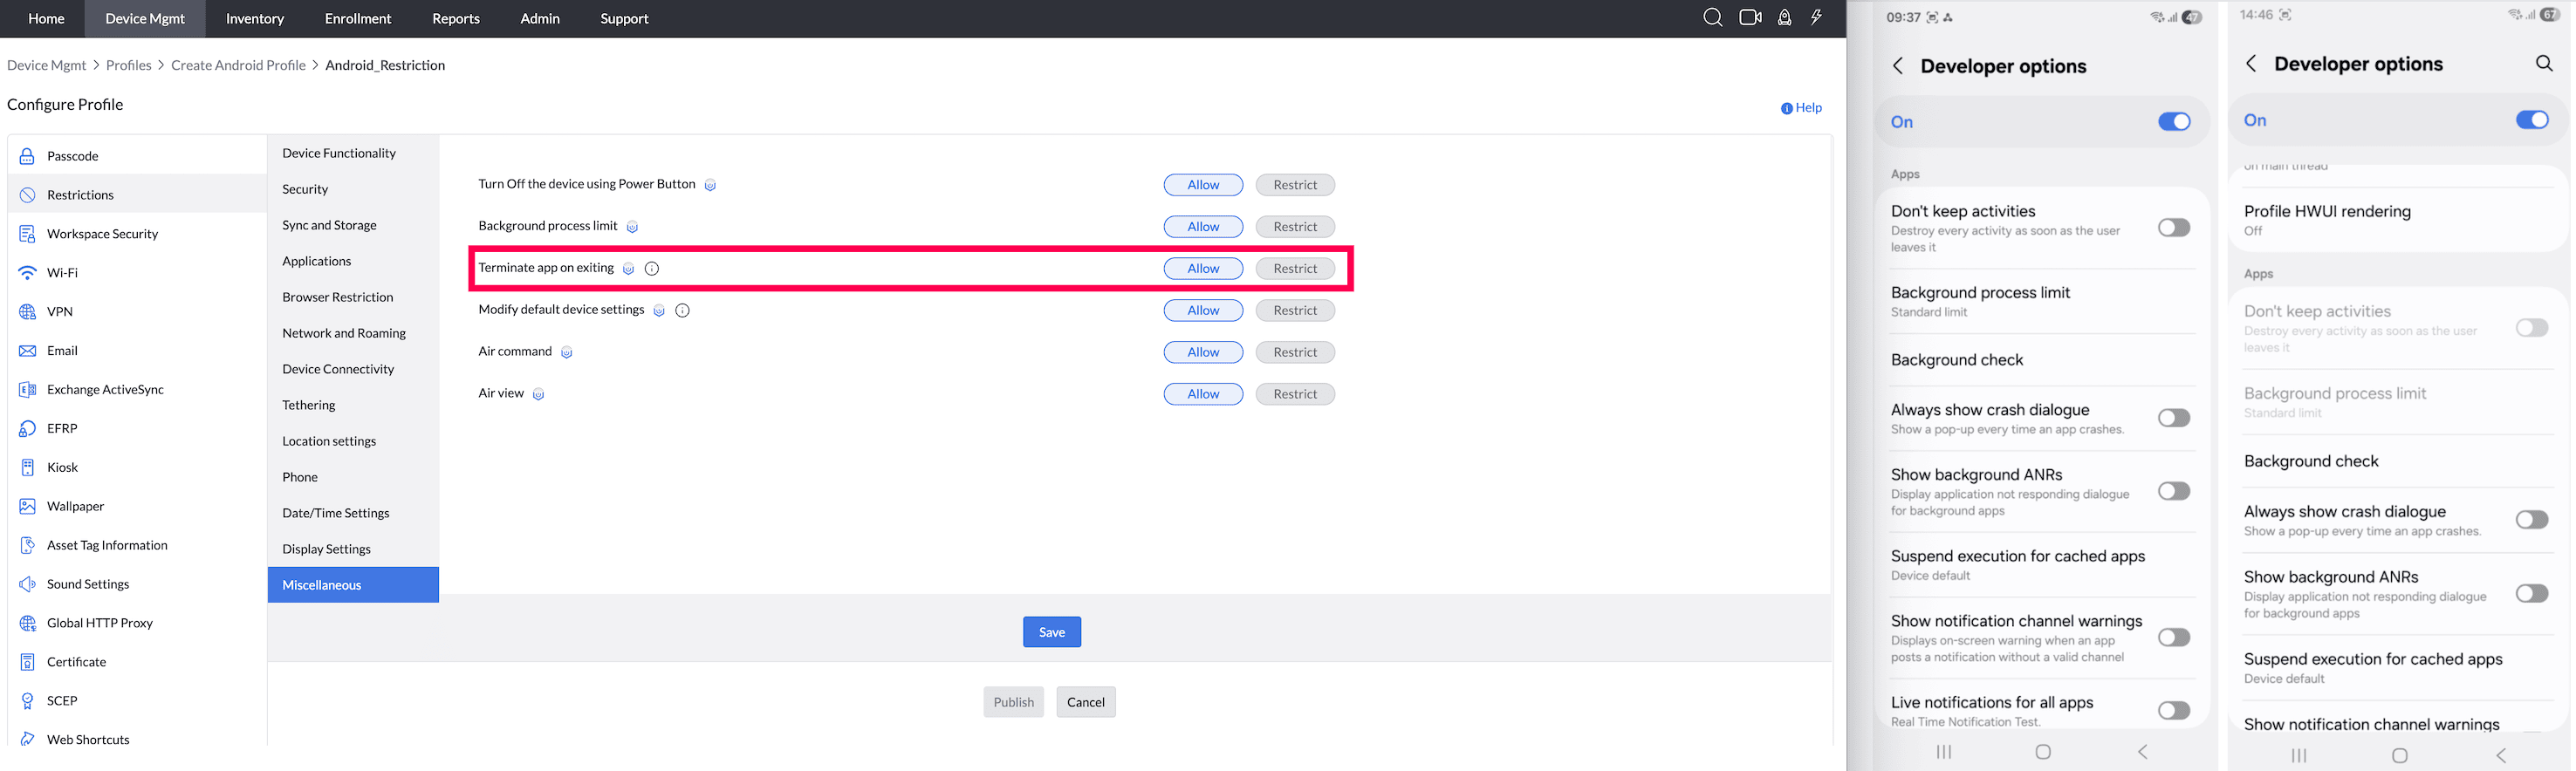Click the Save button
Screen dimensions: 2576x771
point(1052,632)
